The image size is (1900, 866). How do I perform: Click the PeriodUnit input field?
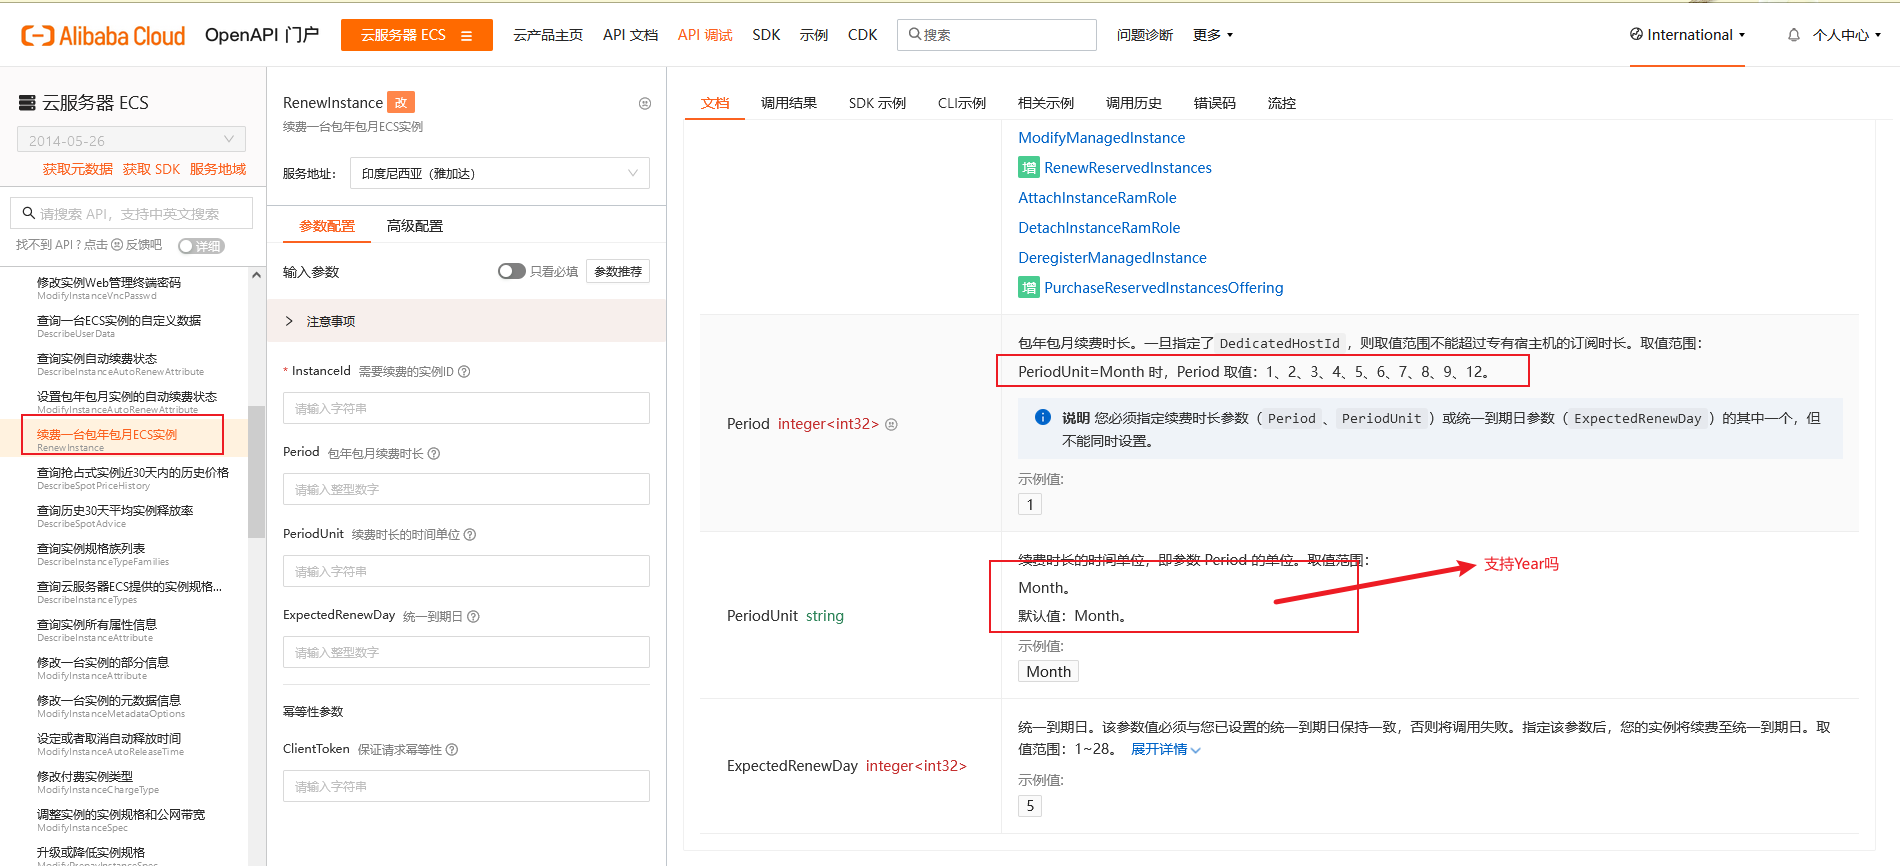click(466, 571)
